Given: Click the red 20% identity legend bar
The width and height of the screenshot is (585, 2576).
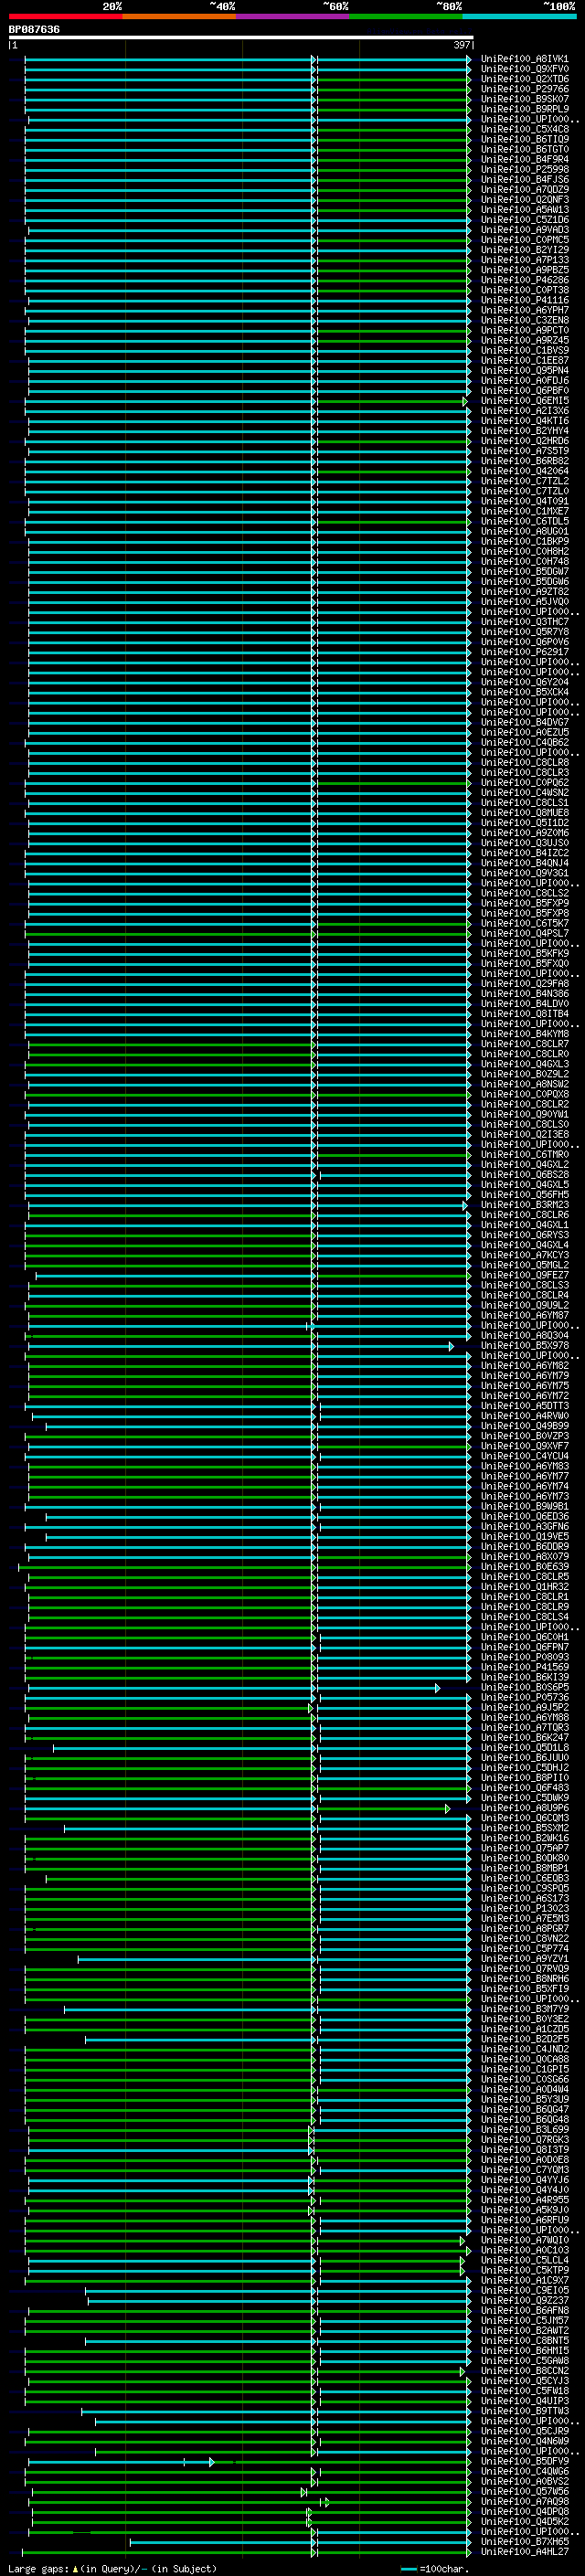Looking at the screenshot, I should 65,16.
